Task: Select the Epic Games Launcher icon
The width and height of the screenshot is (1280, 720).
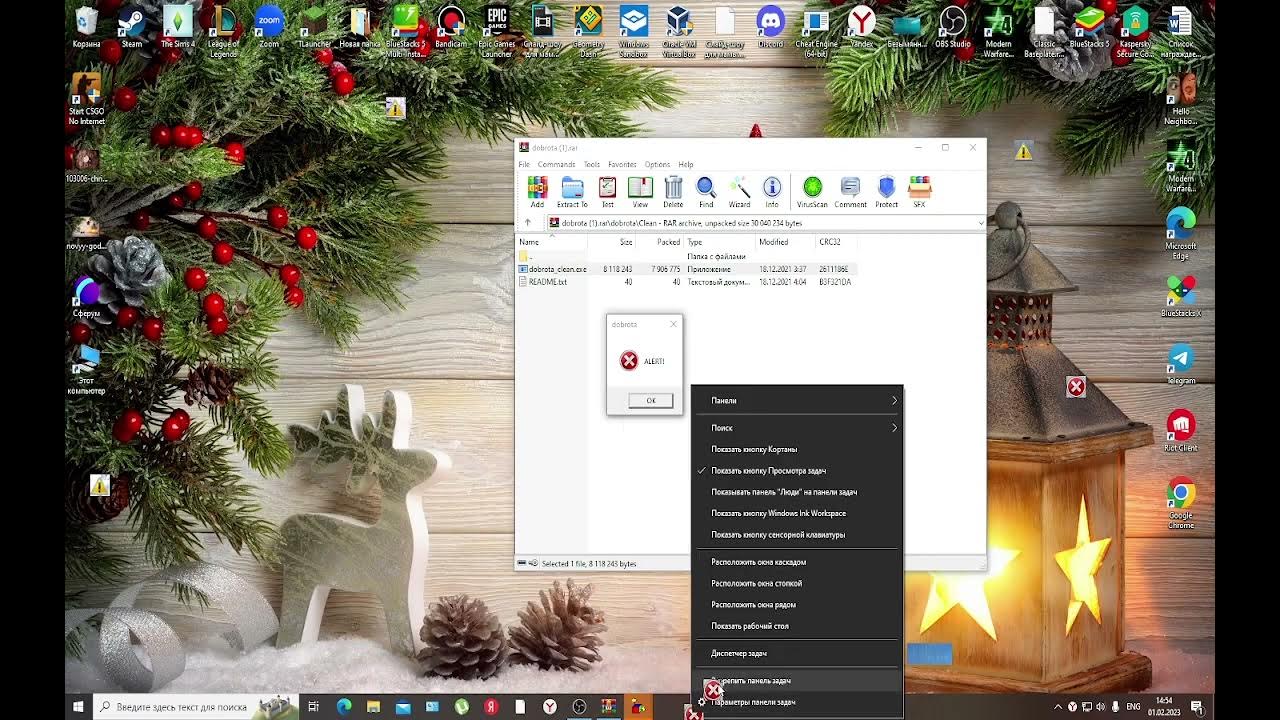Action: (496, 30)
